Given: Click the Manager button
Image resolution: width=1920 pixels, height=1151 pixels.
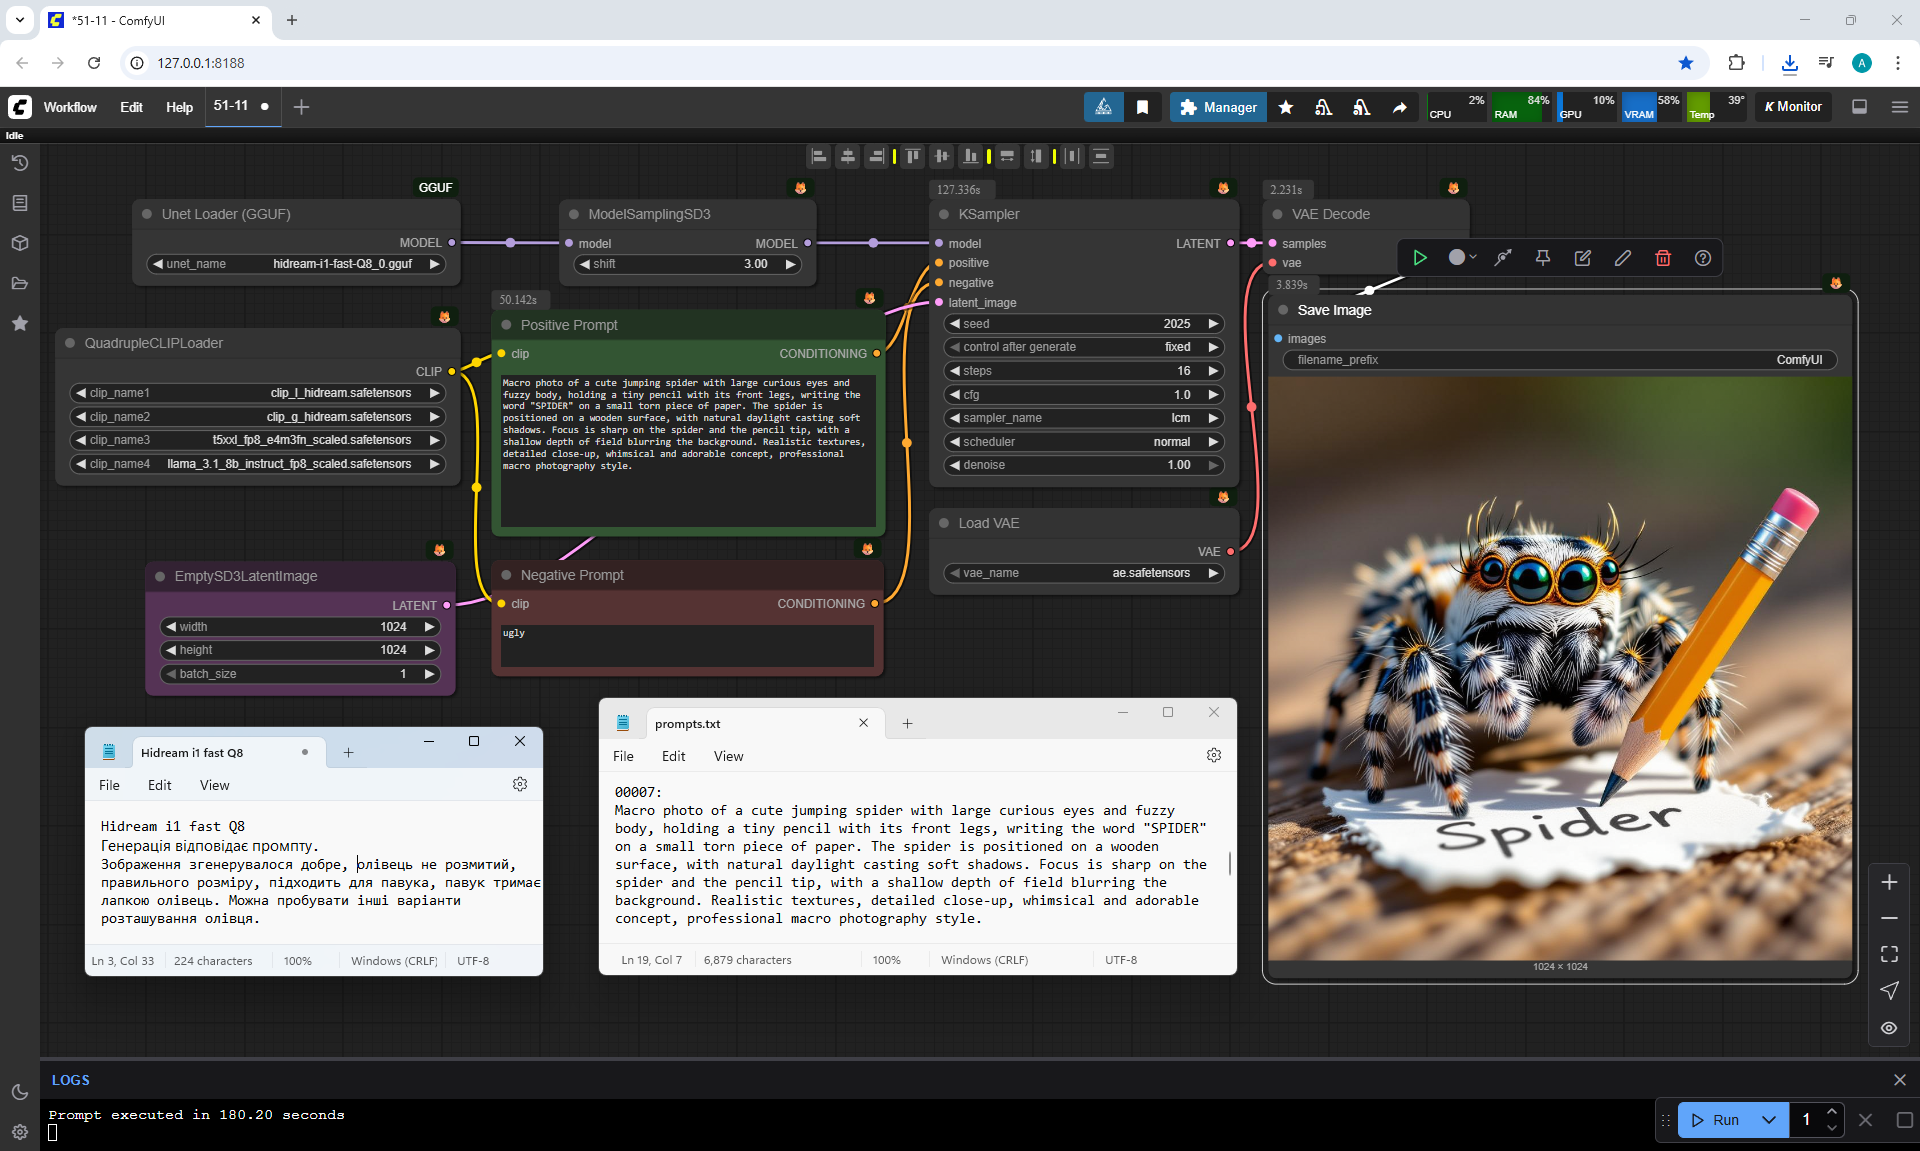Looking at the screenshot, I should coord(1218,107).
